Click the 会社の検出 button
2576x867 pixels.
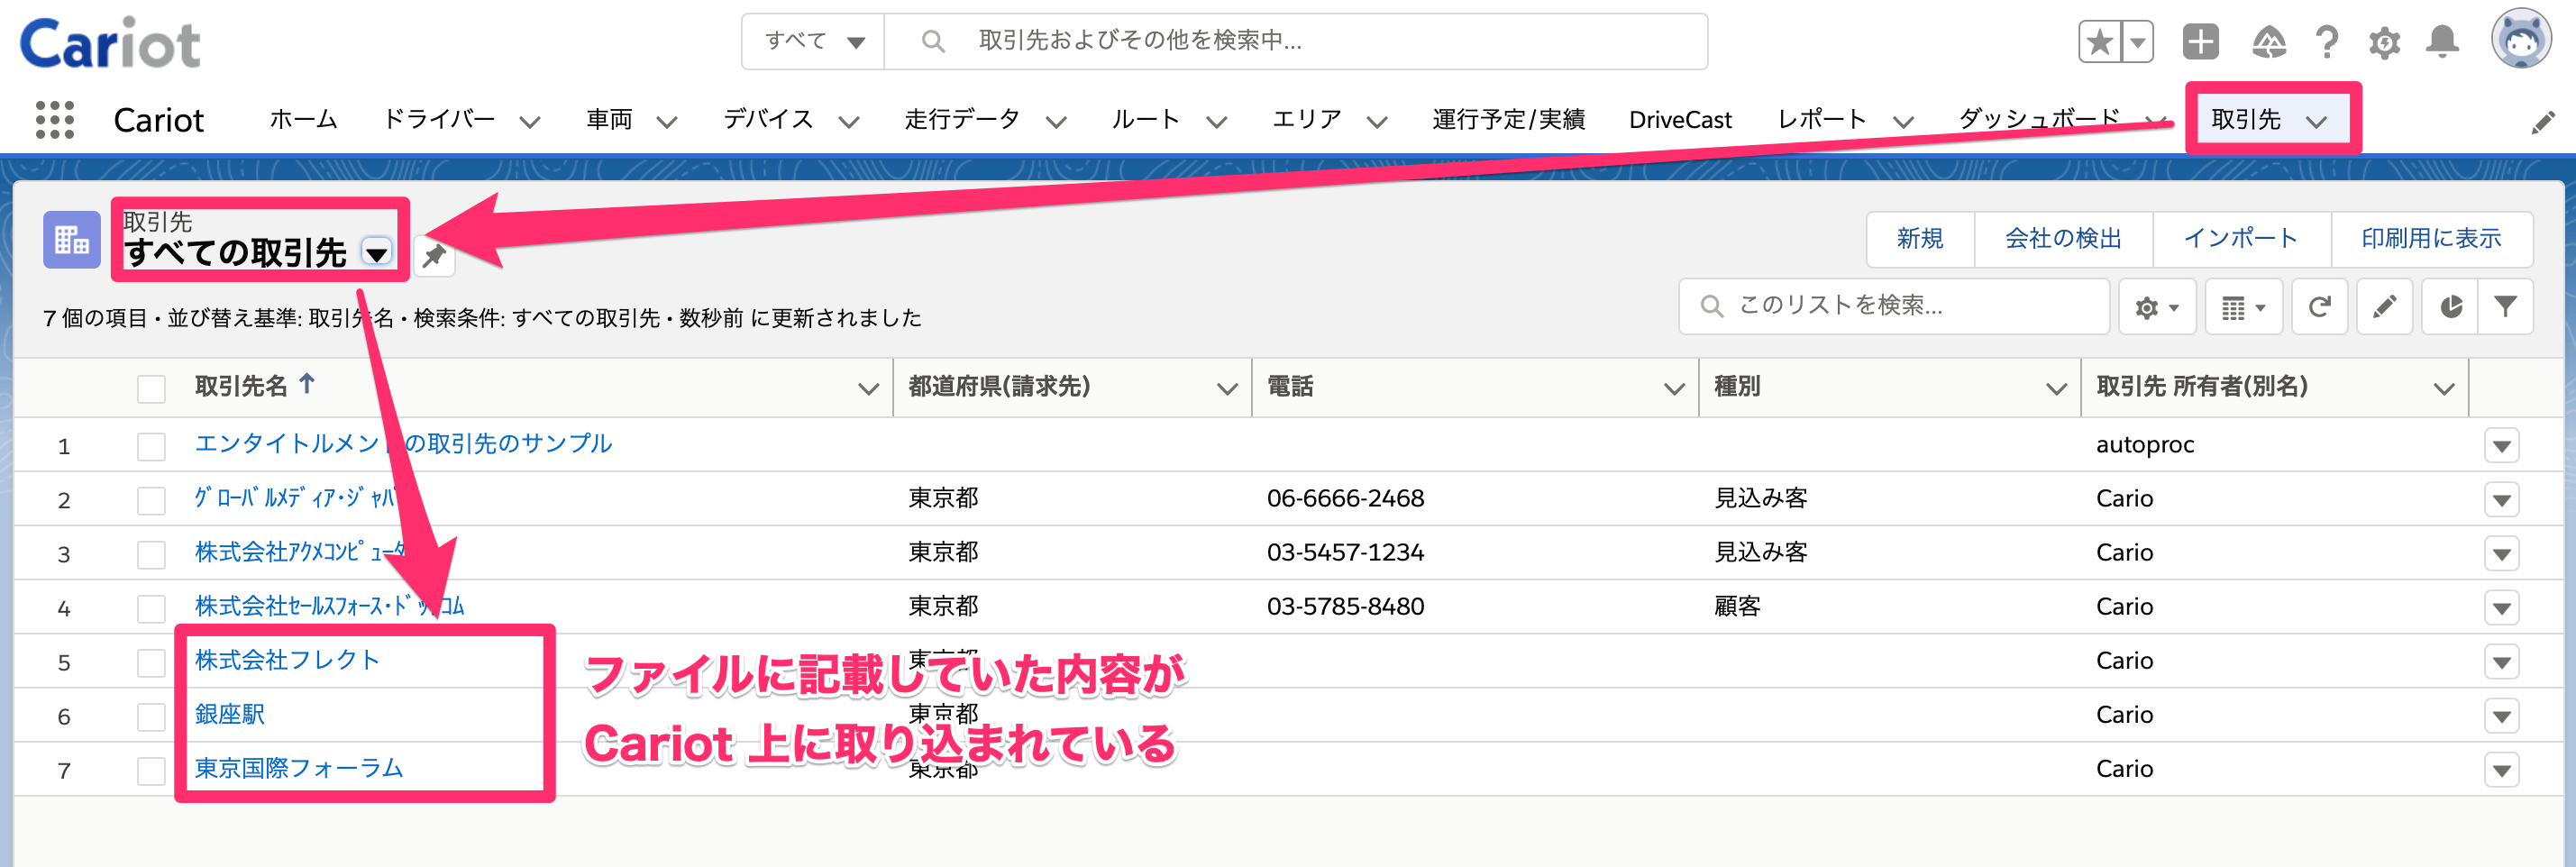click(x=2063, y=239)
